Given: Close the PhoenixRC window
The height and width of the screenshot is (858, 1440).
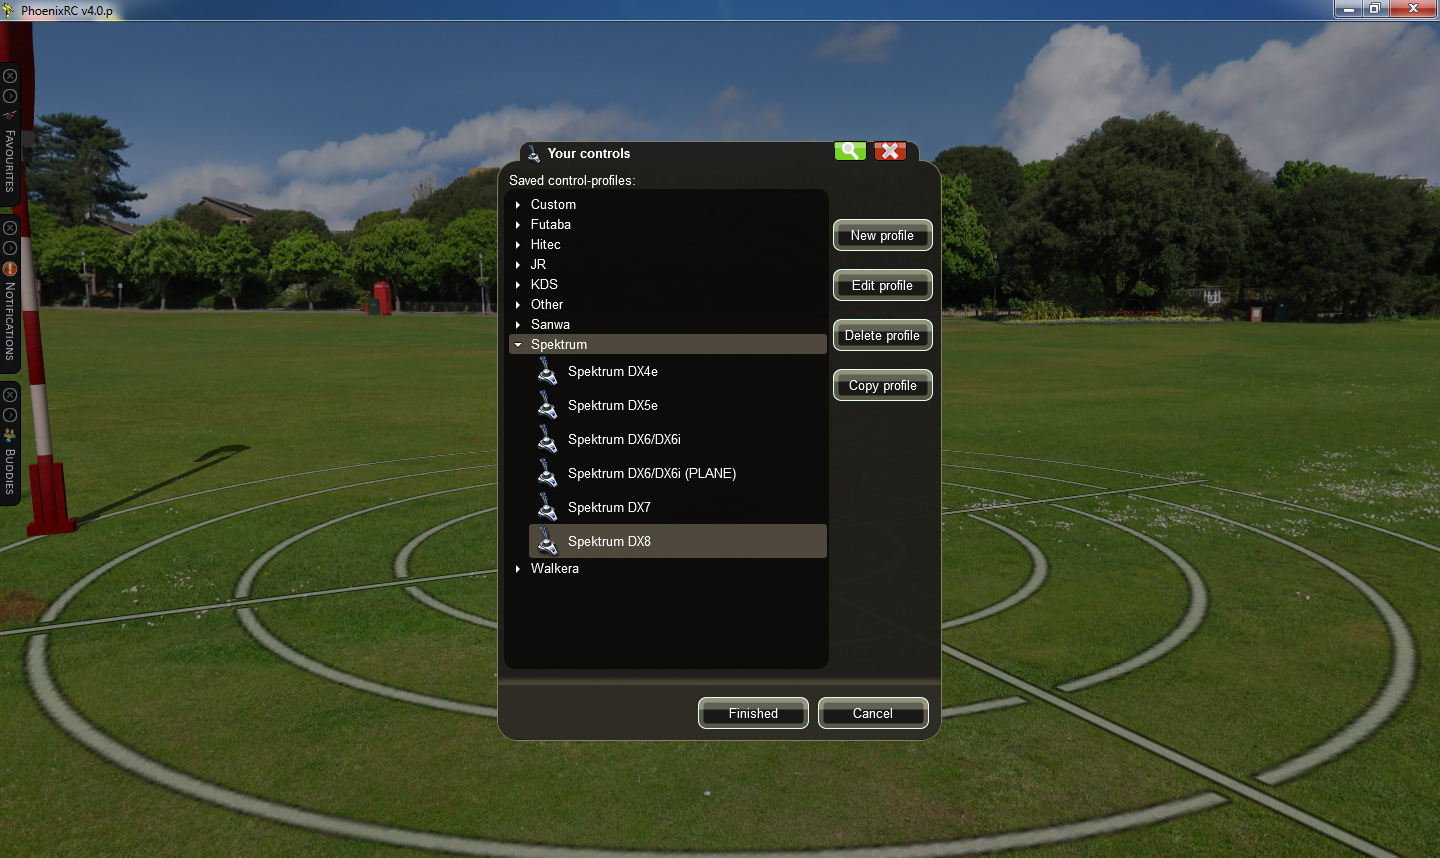Looking at the screenshot, I should click(x=1413, y=9).
